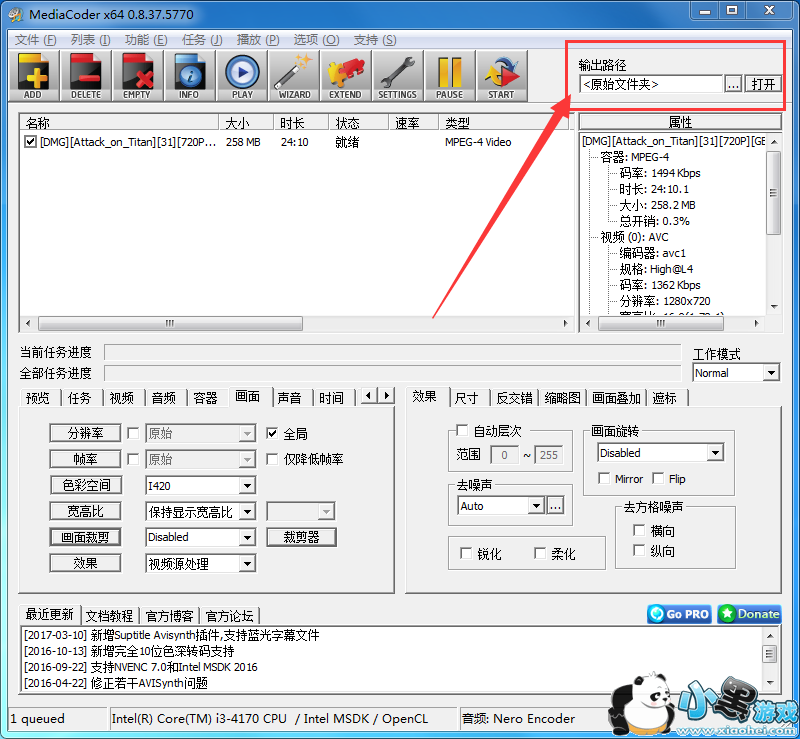This screenshot has width=800, height=739.
Task: Click the 大小 column header
Action: (x=246, y=122)
